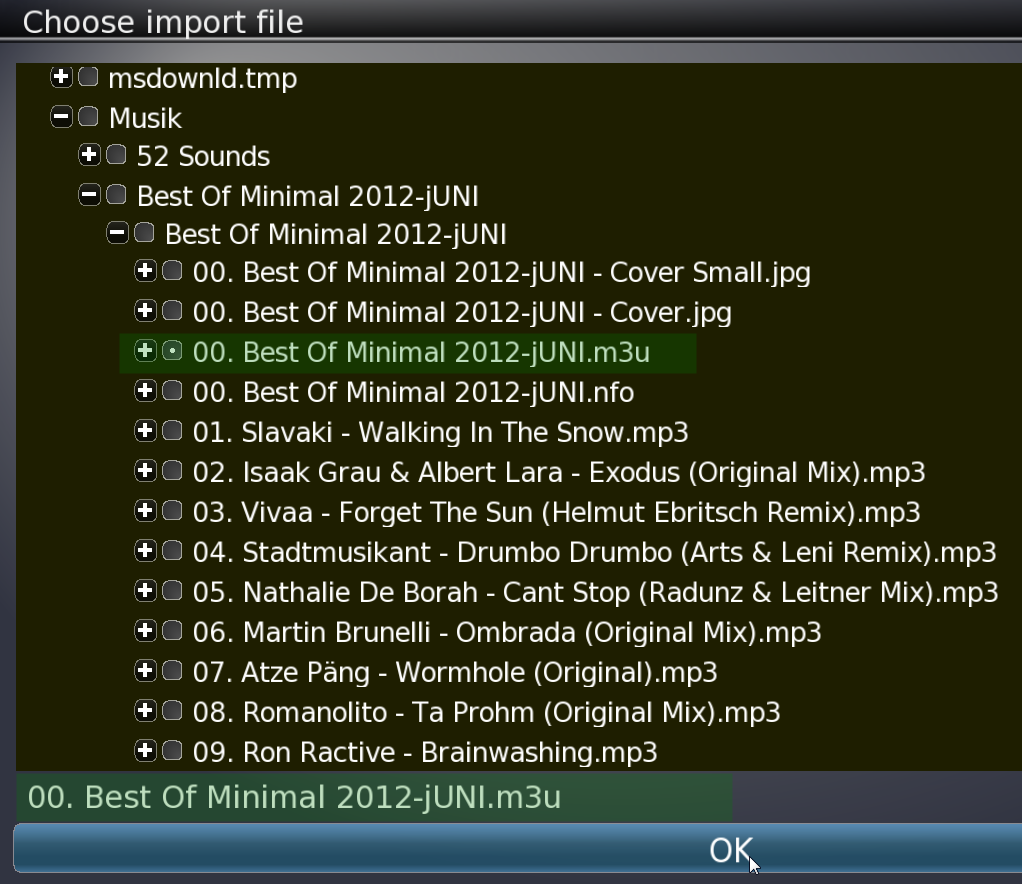Viewport: 1022px width, 884px height.
Task: Select radio button for 03. Vivaa track
Action: pyautogui.click(x=172, y=511)
